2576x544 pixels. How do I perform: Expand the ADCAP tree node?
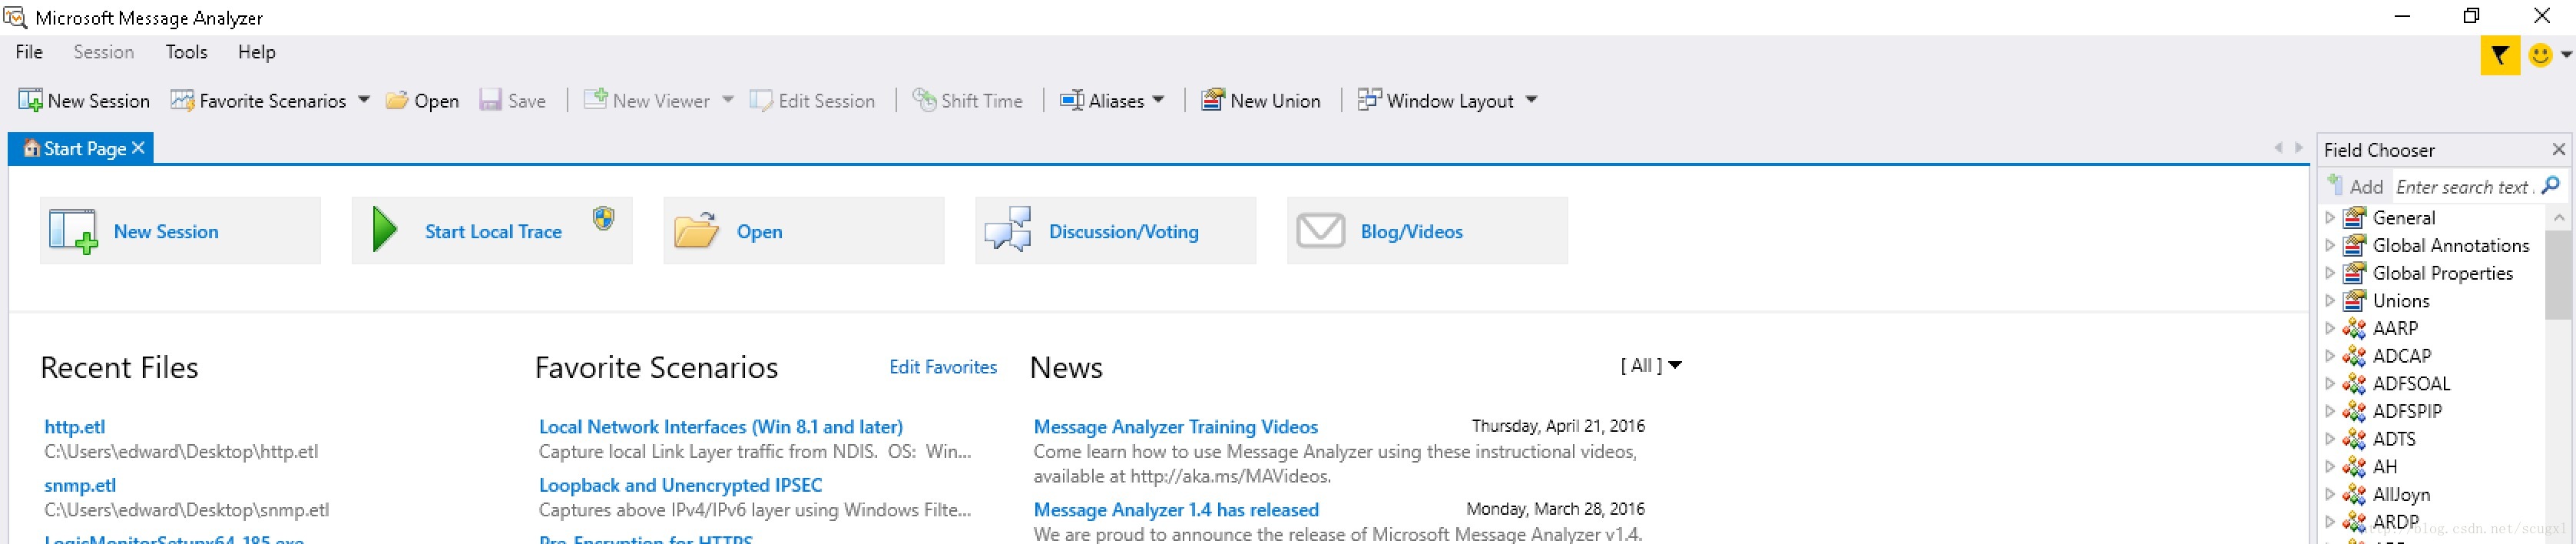click(x=2330, y=356)
